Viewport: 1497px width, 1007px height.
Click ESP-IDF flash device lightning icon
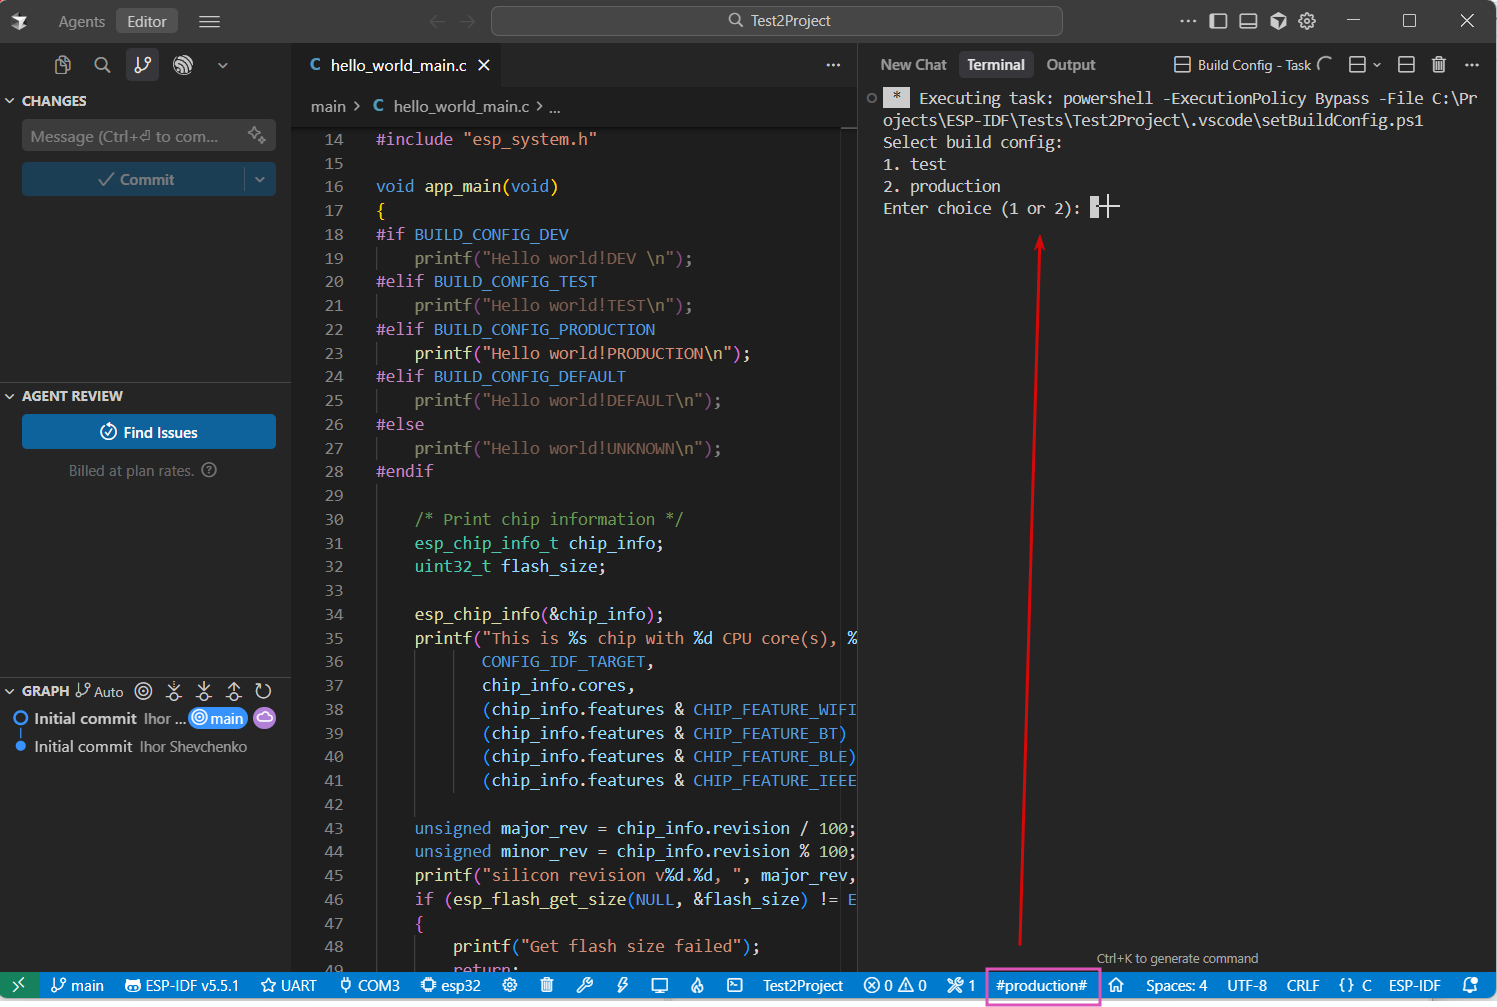622,985
